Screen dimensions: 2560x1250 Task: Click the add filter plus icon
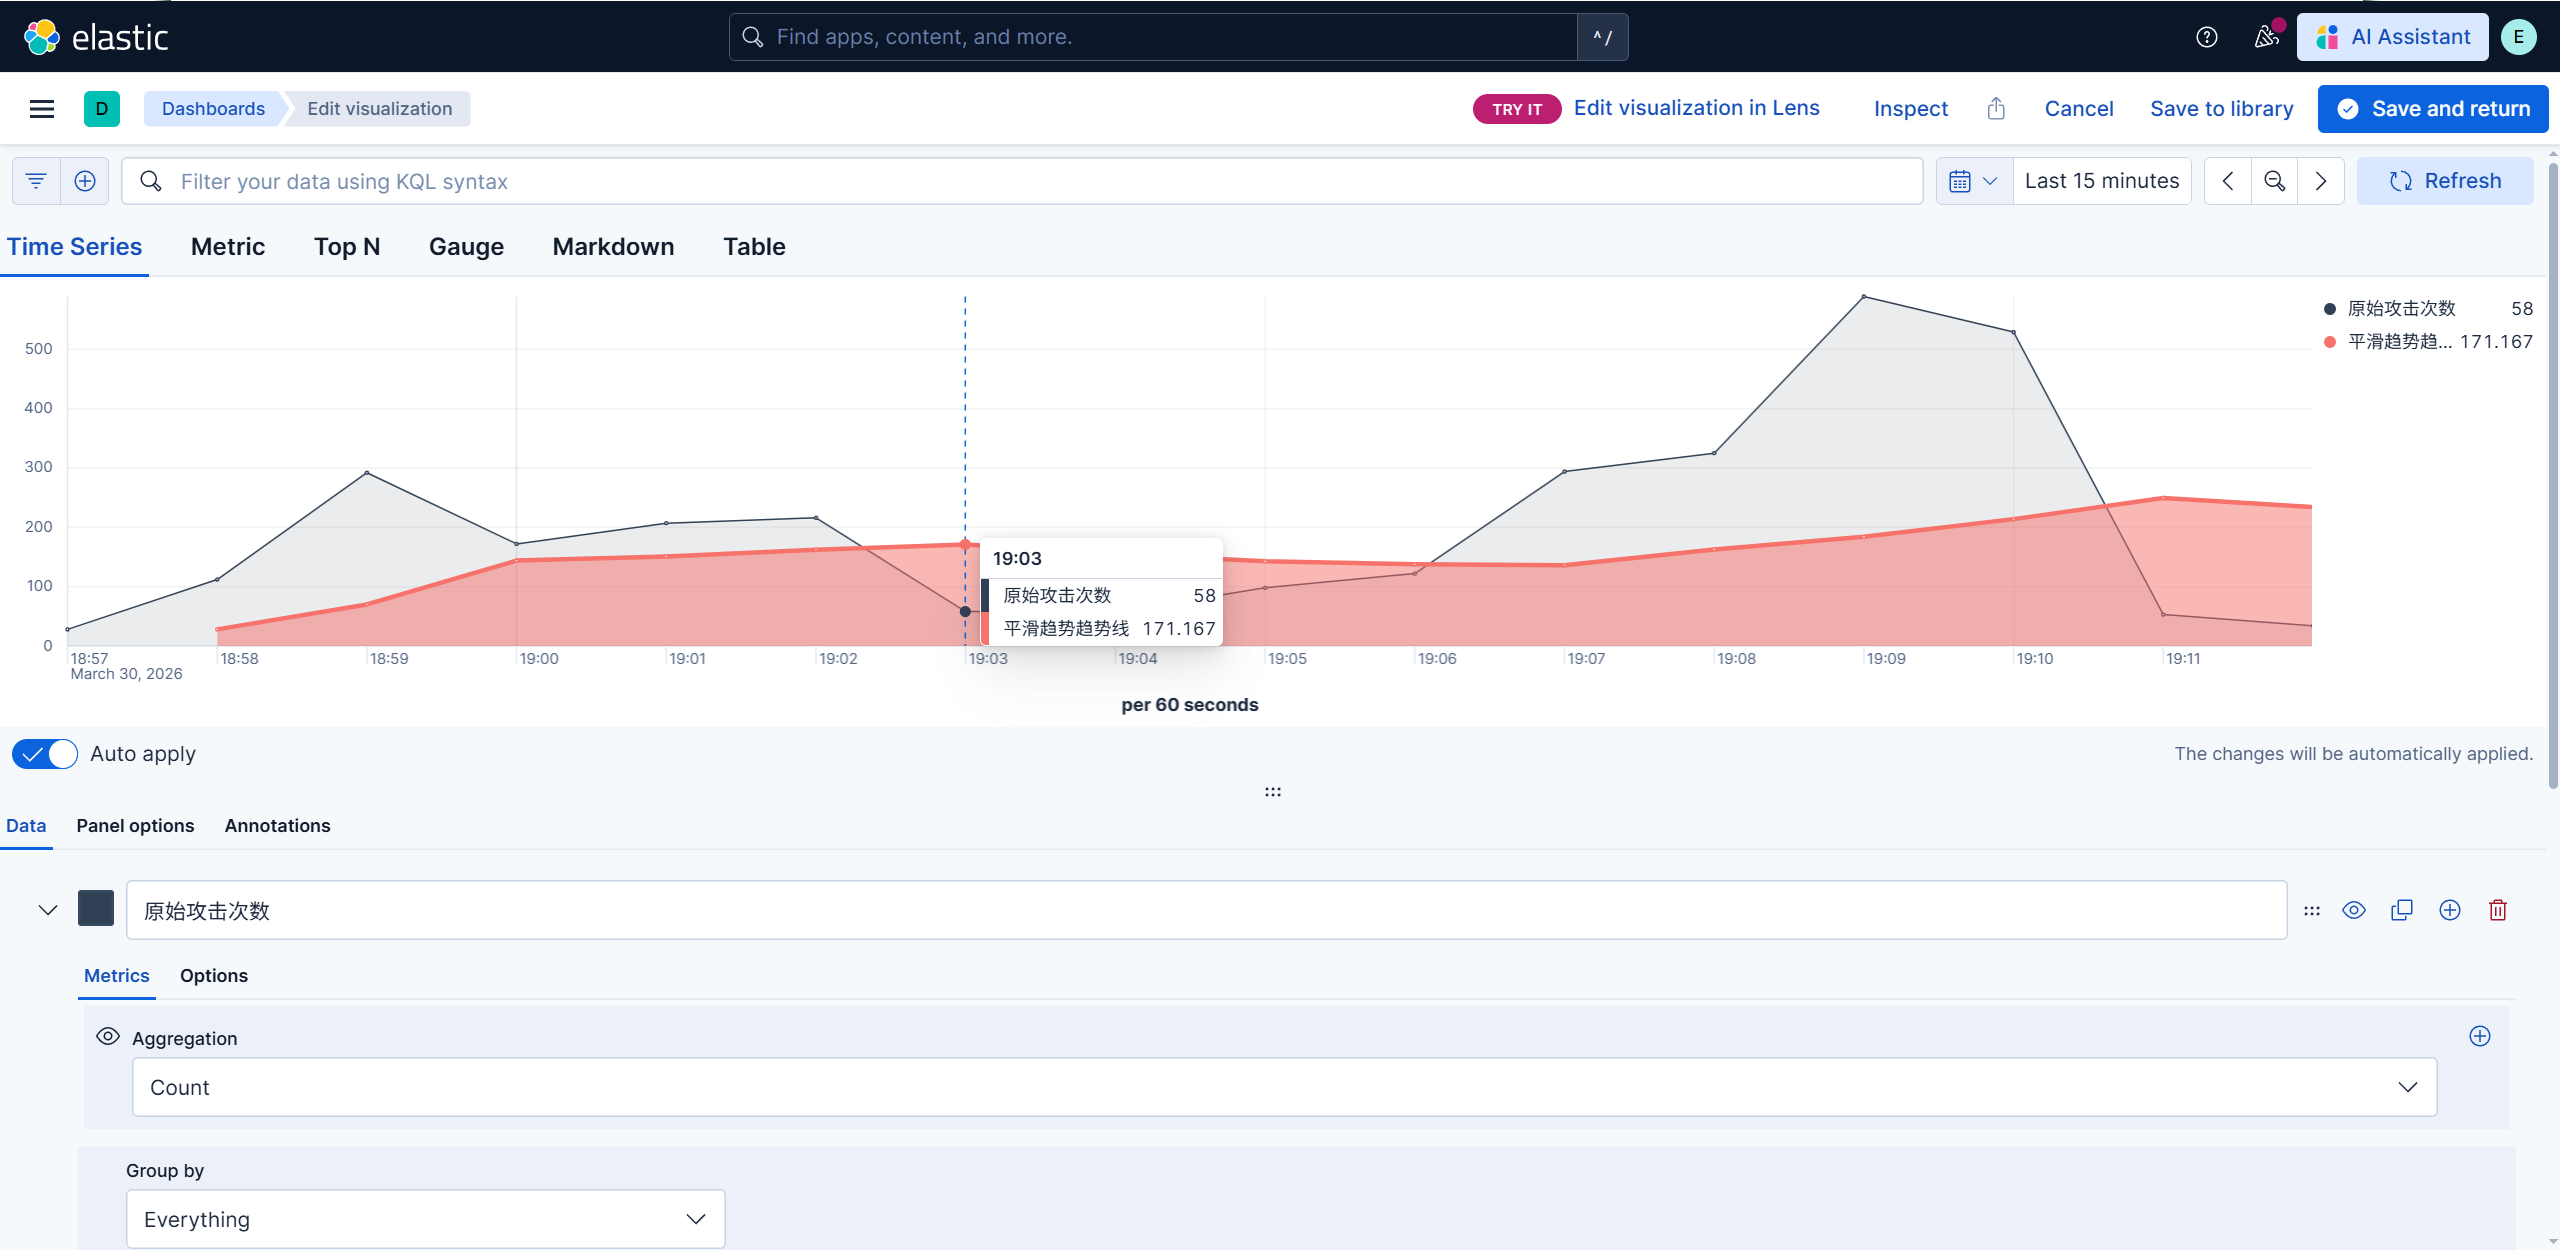coord(85,181)
